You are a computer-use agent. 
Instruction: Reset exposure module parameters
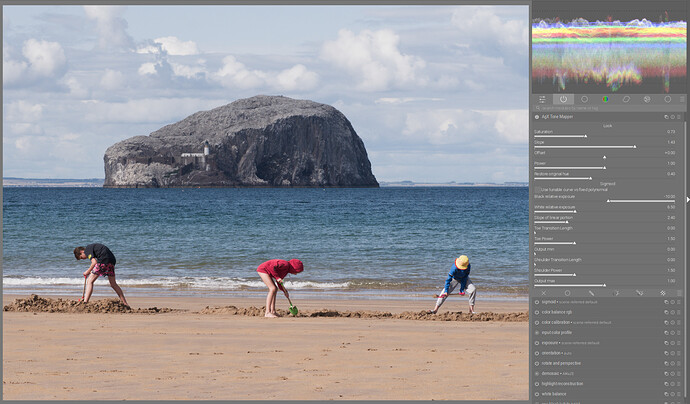coord(672,343)
